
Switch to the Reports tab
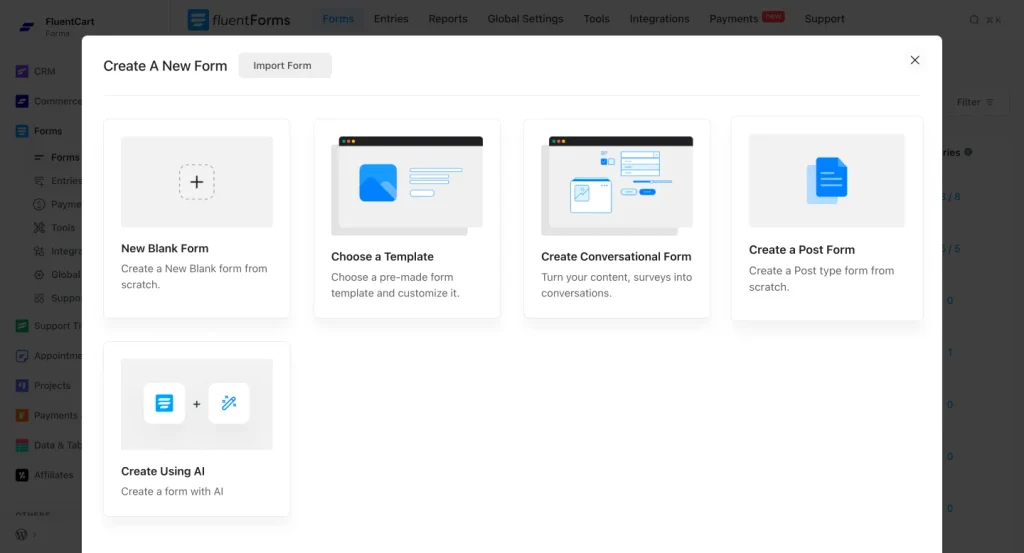(447, 19)
